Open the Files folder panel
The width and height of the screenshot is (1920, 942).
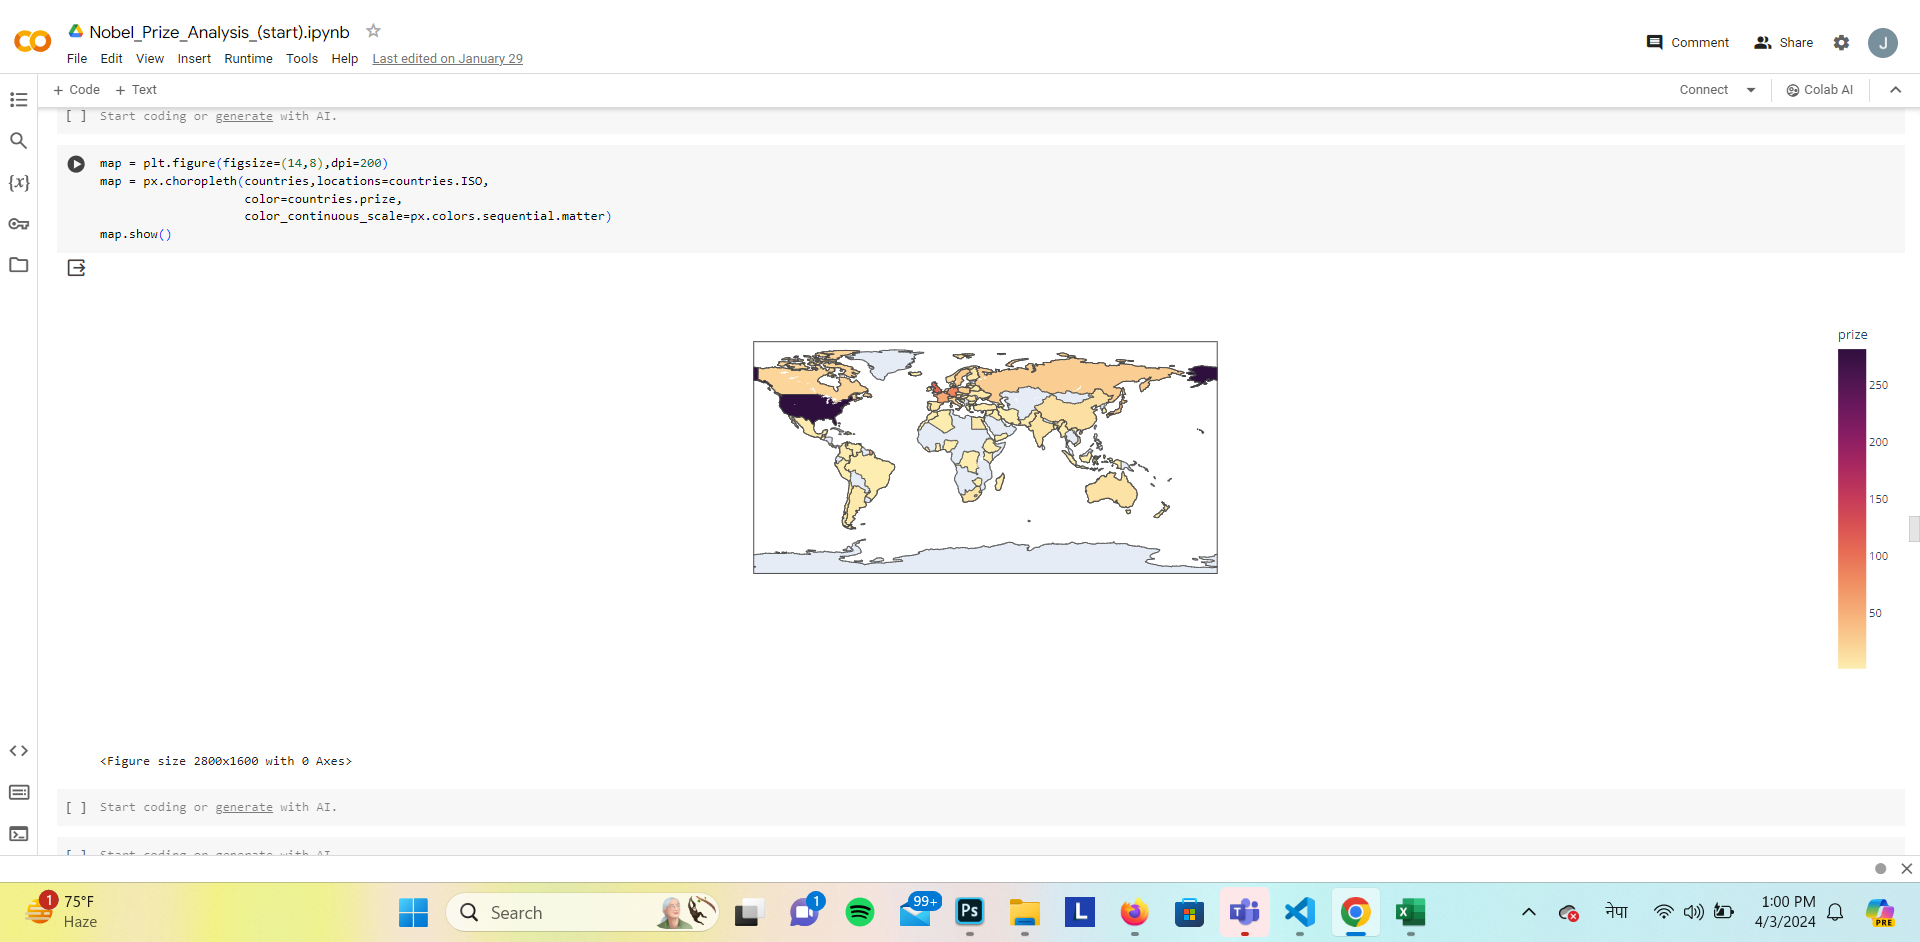(18, 265)
